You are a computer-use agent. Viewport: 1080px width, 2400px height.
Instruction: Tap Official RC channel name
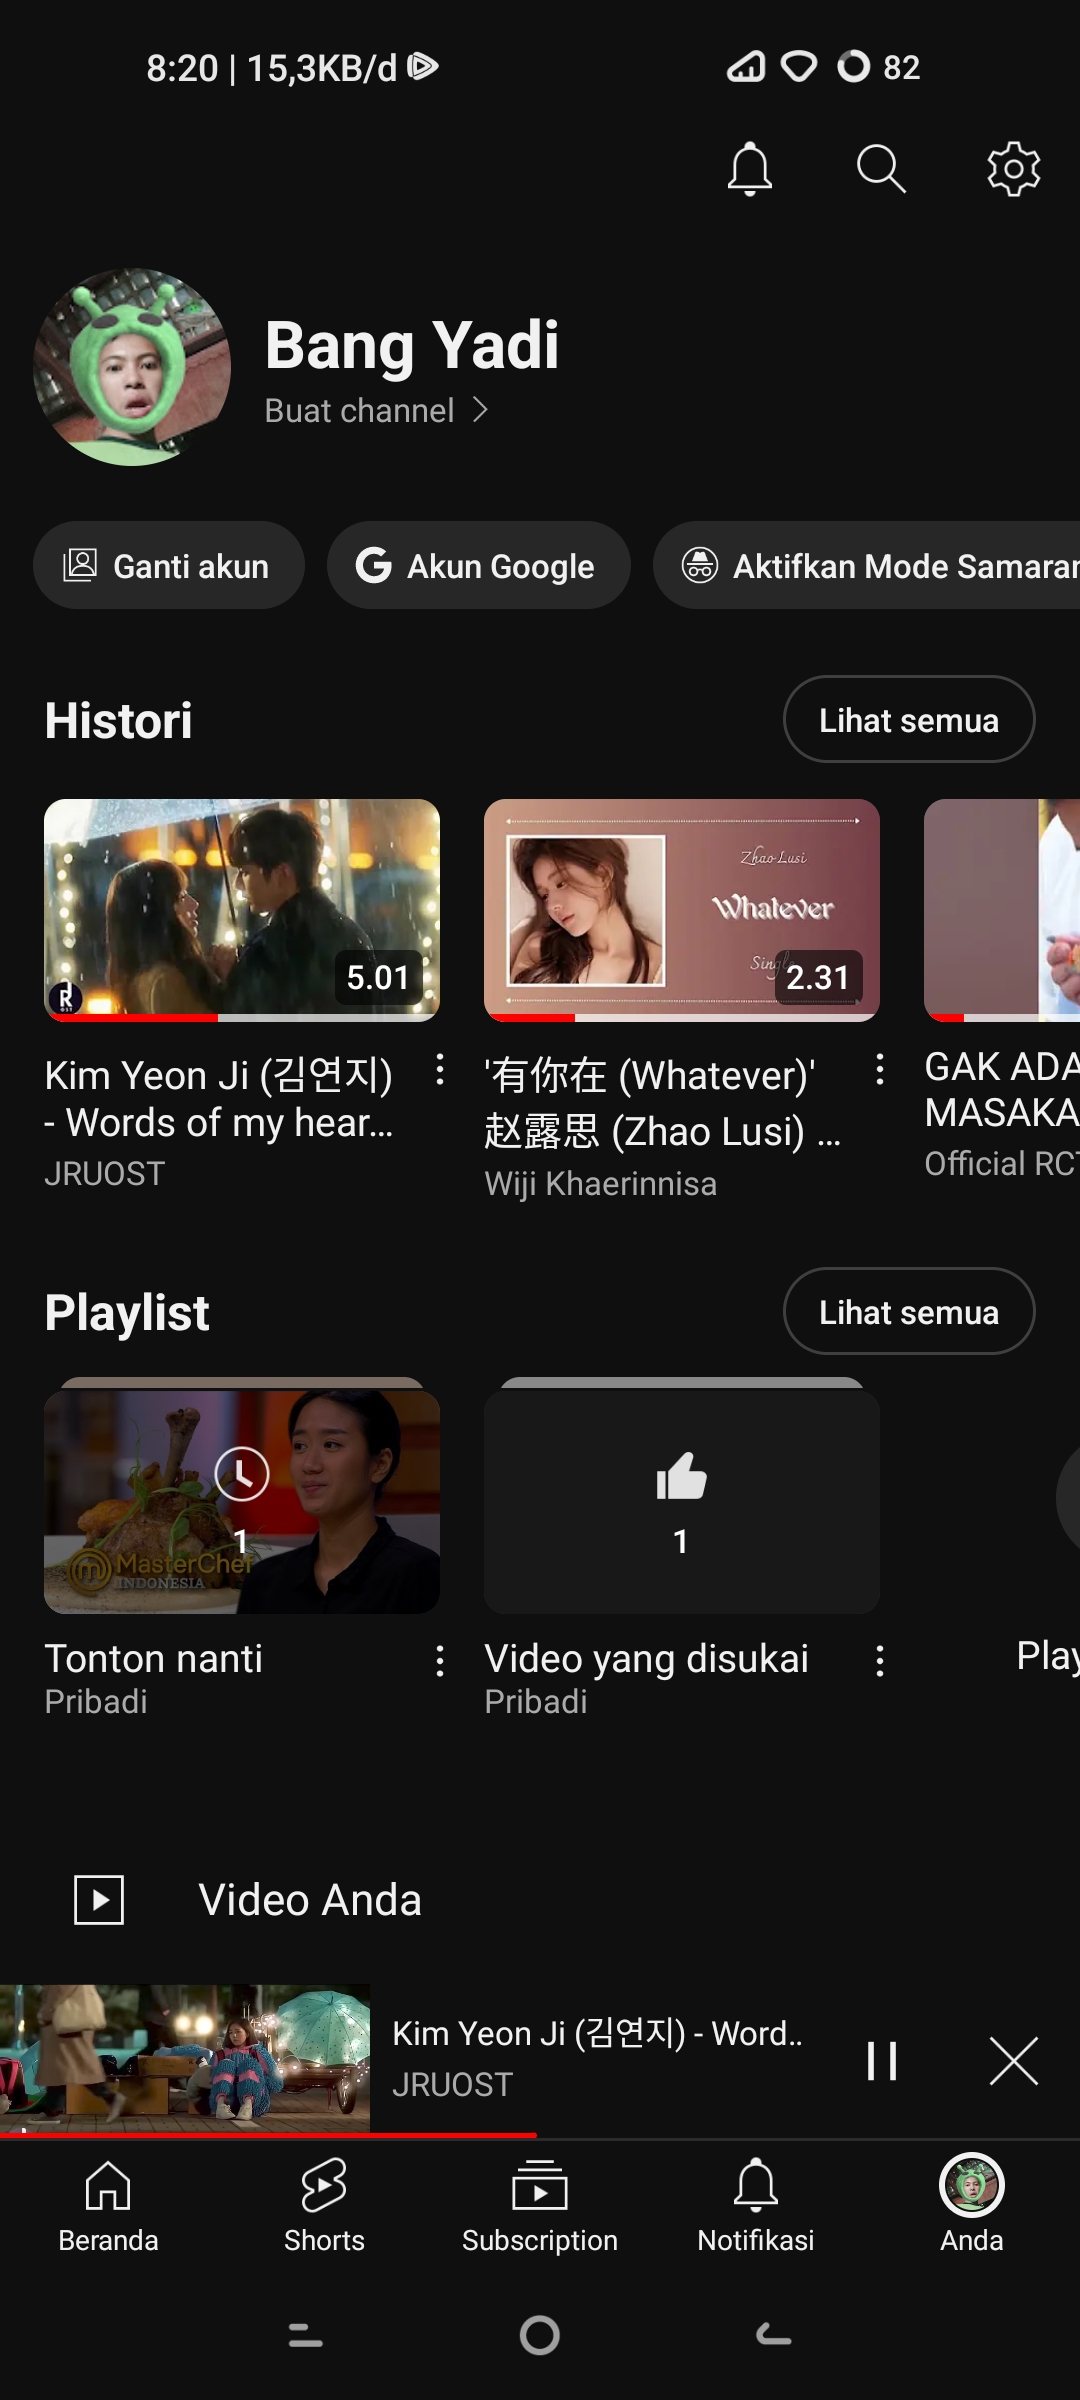click(x=1002, y=1163)
